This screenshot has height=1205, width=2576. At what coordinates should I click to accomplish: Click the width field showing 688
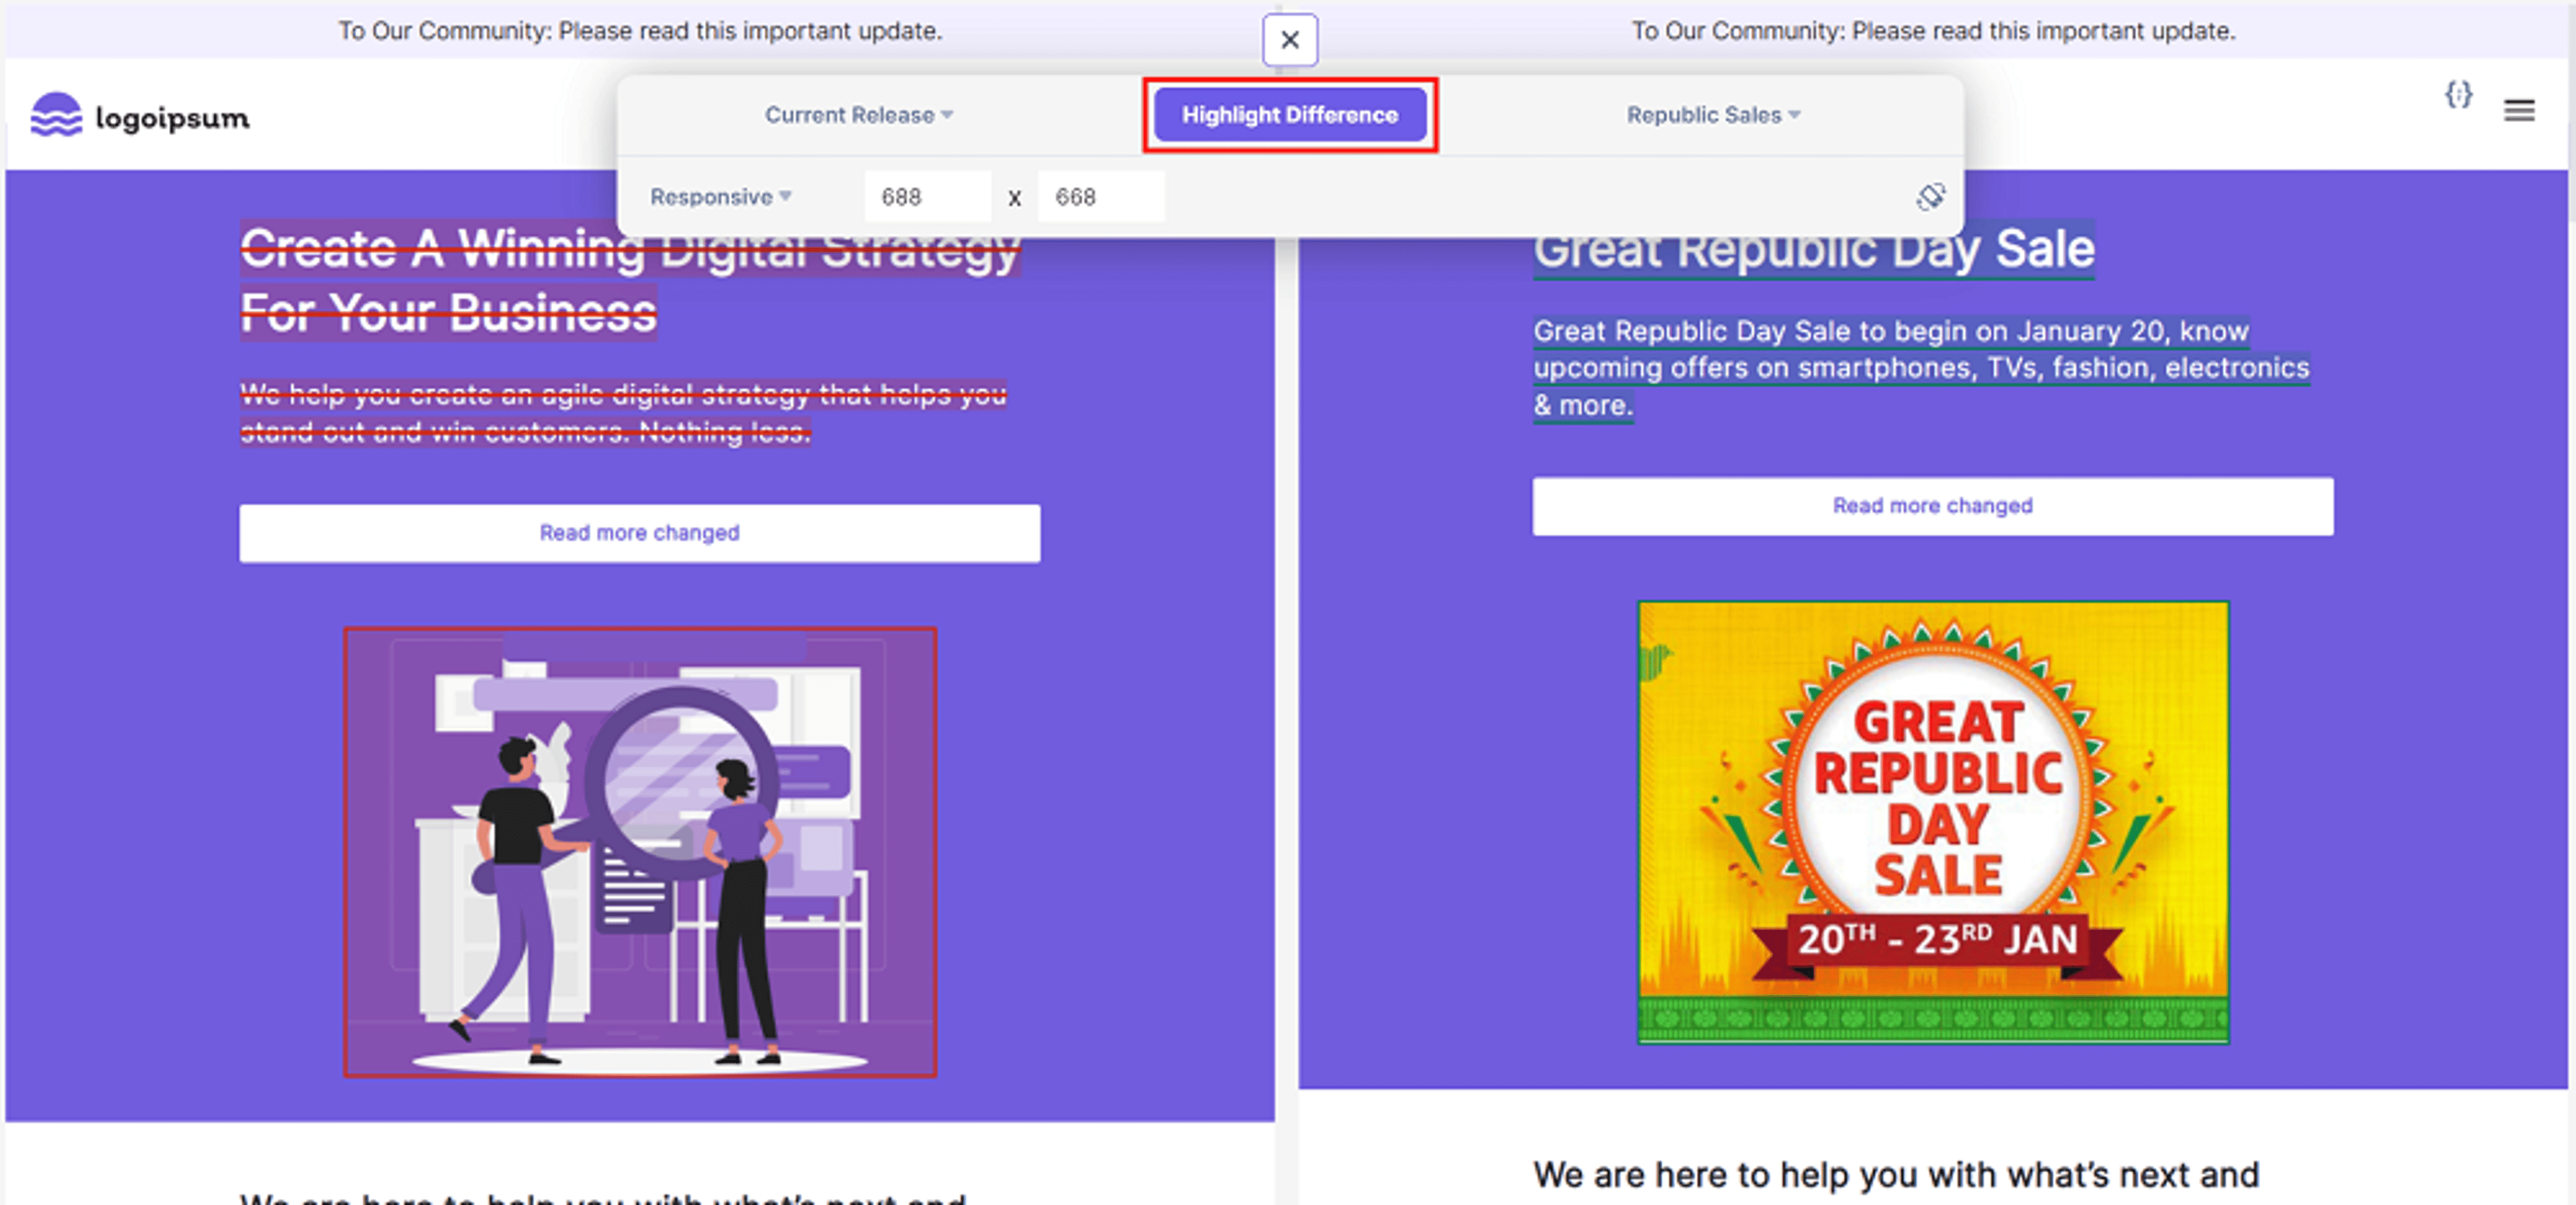click(x=927, y=197)
